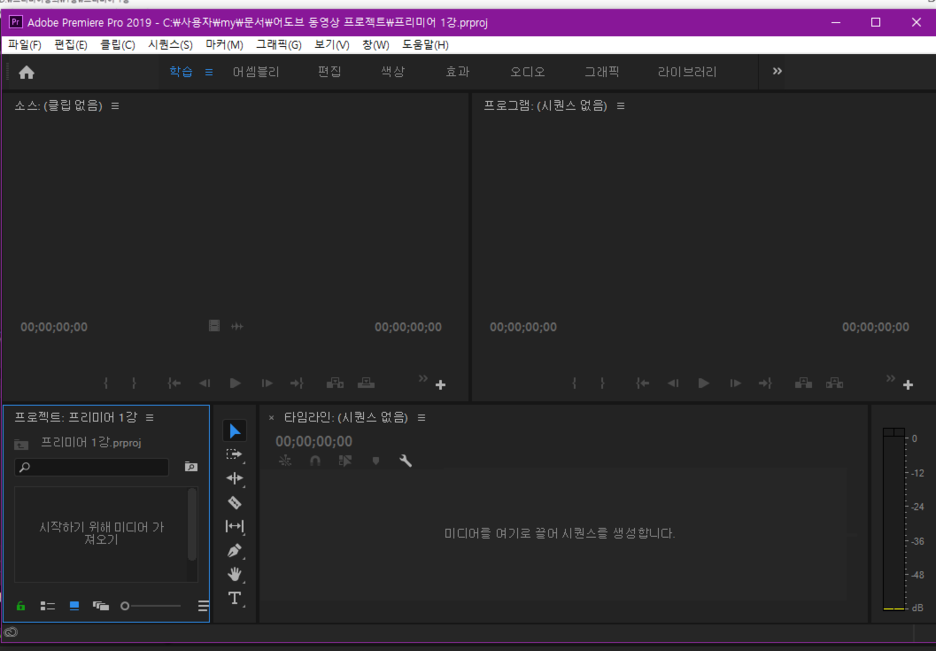Click Source monitor Mark In brace
This screenshot has height=651, width=936.
click(106, 383)
